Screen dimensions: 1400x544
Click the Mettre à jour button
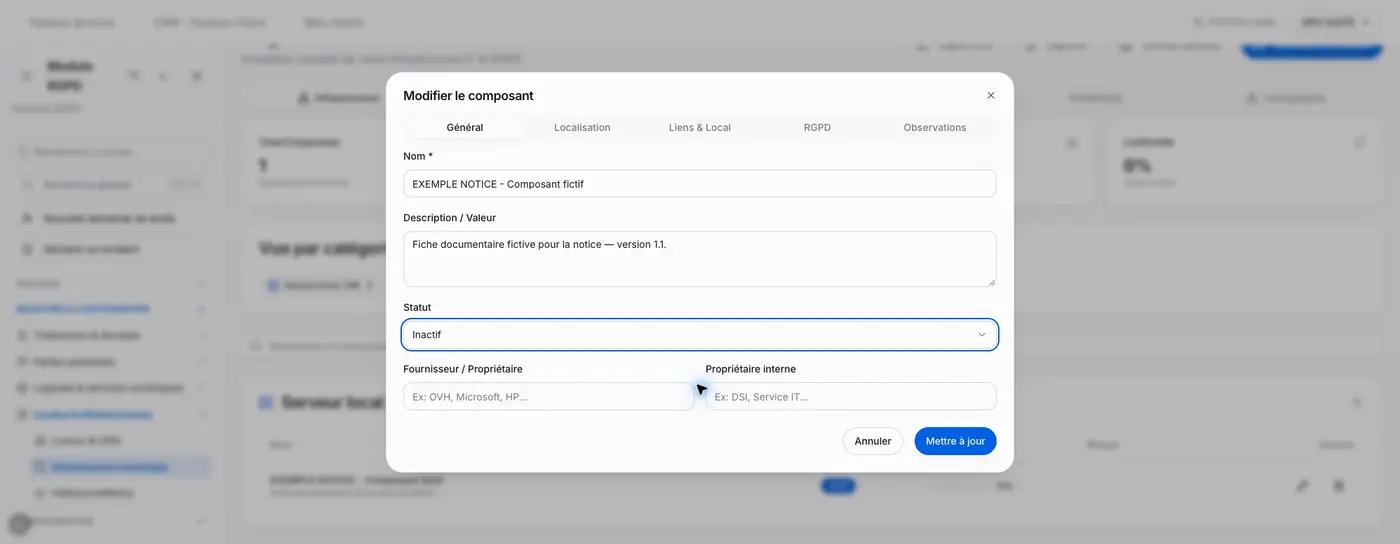pyautogui.click(x=955, y=441)
